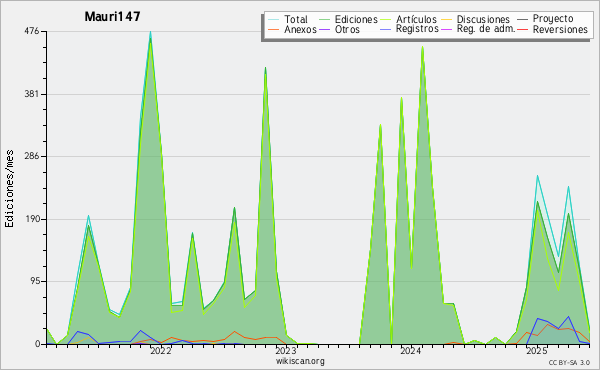Image resolution: width=600 pixels, height=370 pixels.
Task: Click the 2024 x-axis label
Action: (411, 351)
